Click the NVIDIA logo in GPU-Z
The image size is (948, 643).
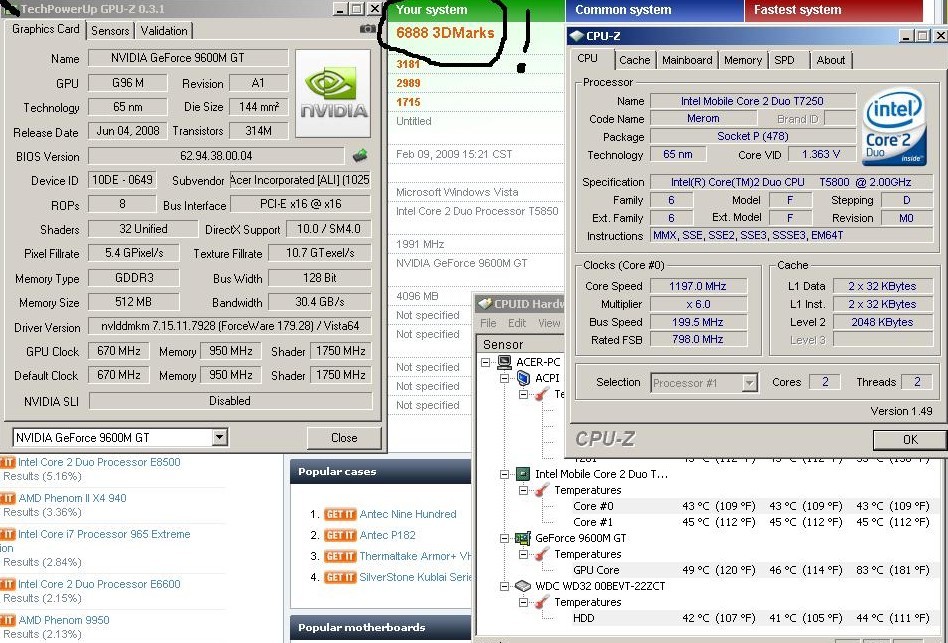click(x=333, y=94)
